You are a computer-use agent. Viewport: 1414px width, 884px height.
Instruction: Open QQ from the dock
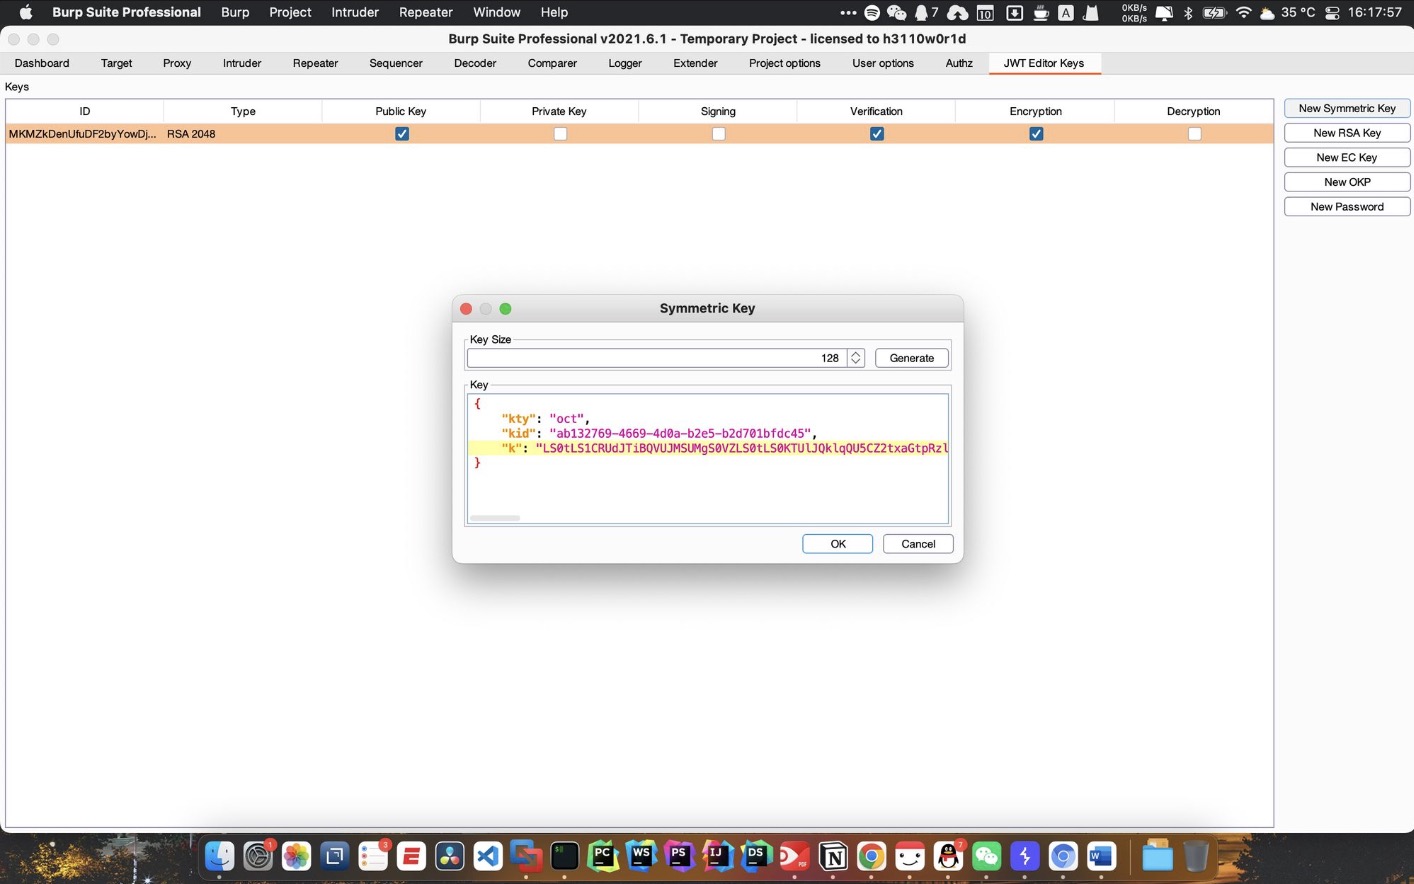click(948, 856)
